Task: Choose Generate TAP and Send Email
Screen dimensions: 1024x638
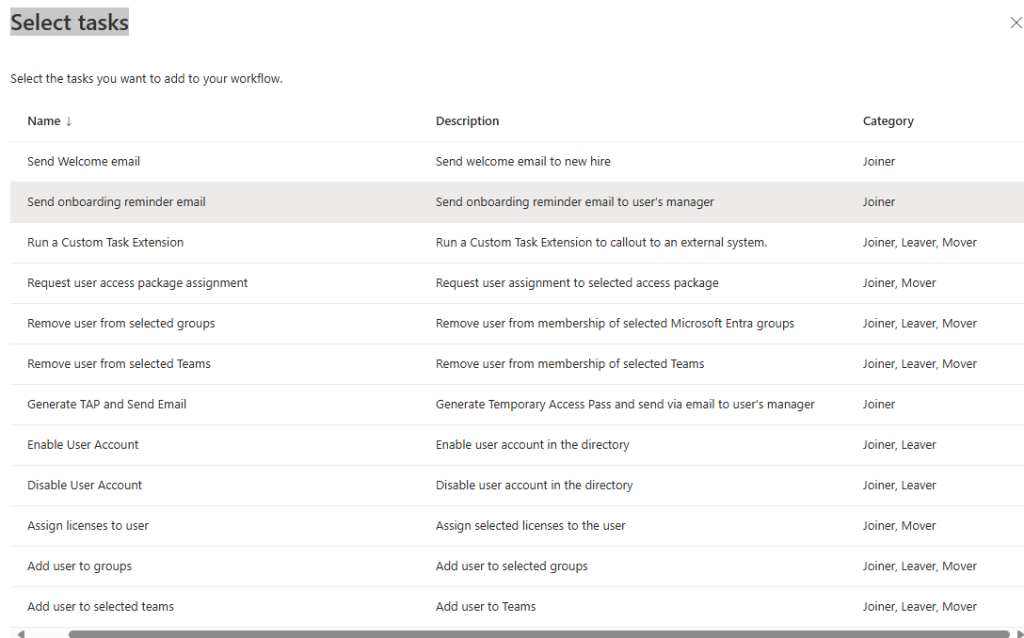Action: coord(107,405)
